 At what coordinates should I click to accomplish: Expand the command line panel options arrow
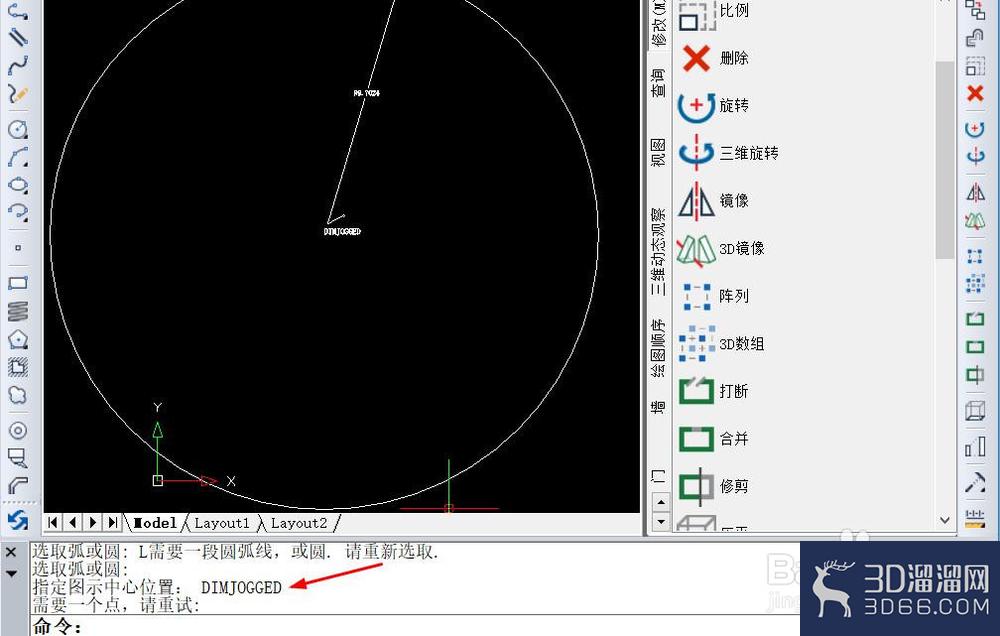(x=11, y=574)
